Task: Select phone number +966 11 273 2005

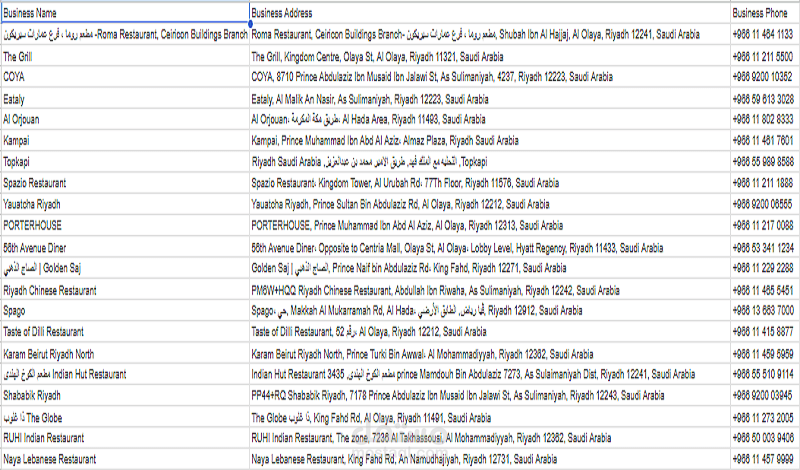Action: click(765, 417)
